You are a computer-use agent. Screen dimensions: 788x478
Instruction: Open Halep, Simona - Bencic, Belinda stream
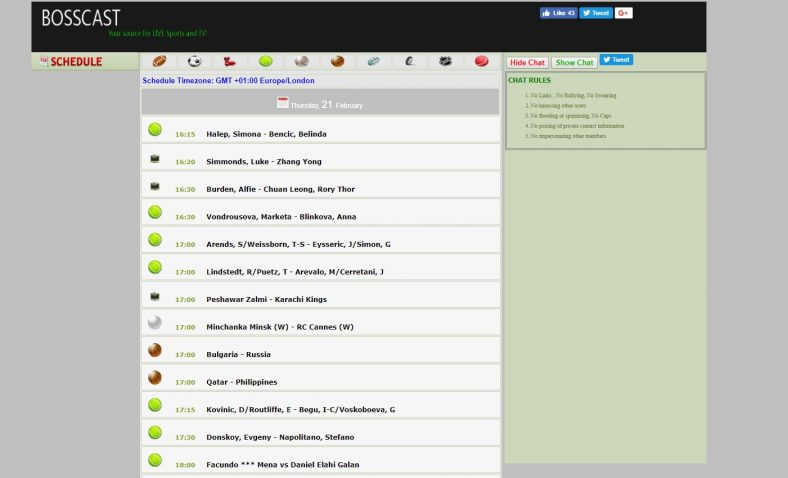[266, 134]
